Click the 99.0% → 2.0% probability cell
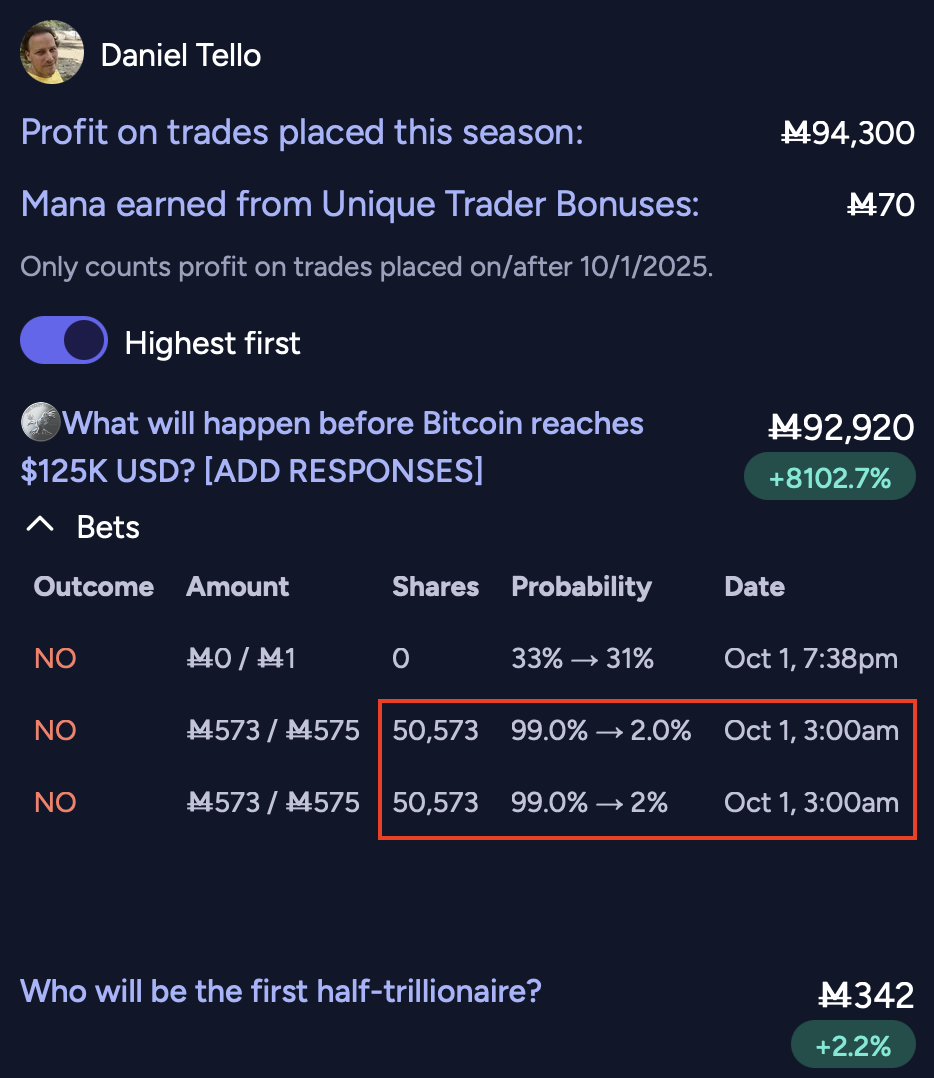 point(601,731)
